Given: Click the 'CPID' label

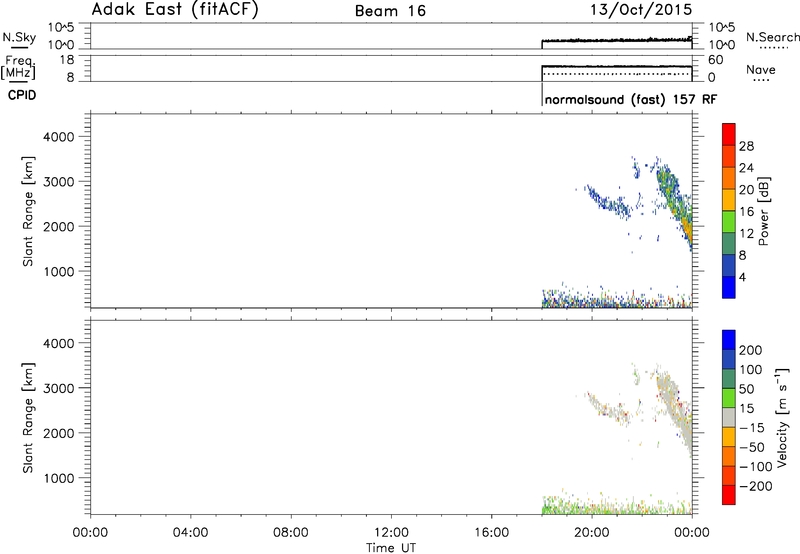Looking at the screenshot, I should (22, 95).
